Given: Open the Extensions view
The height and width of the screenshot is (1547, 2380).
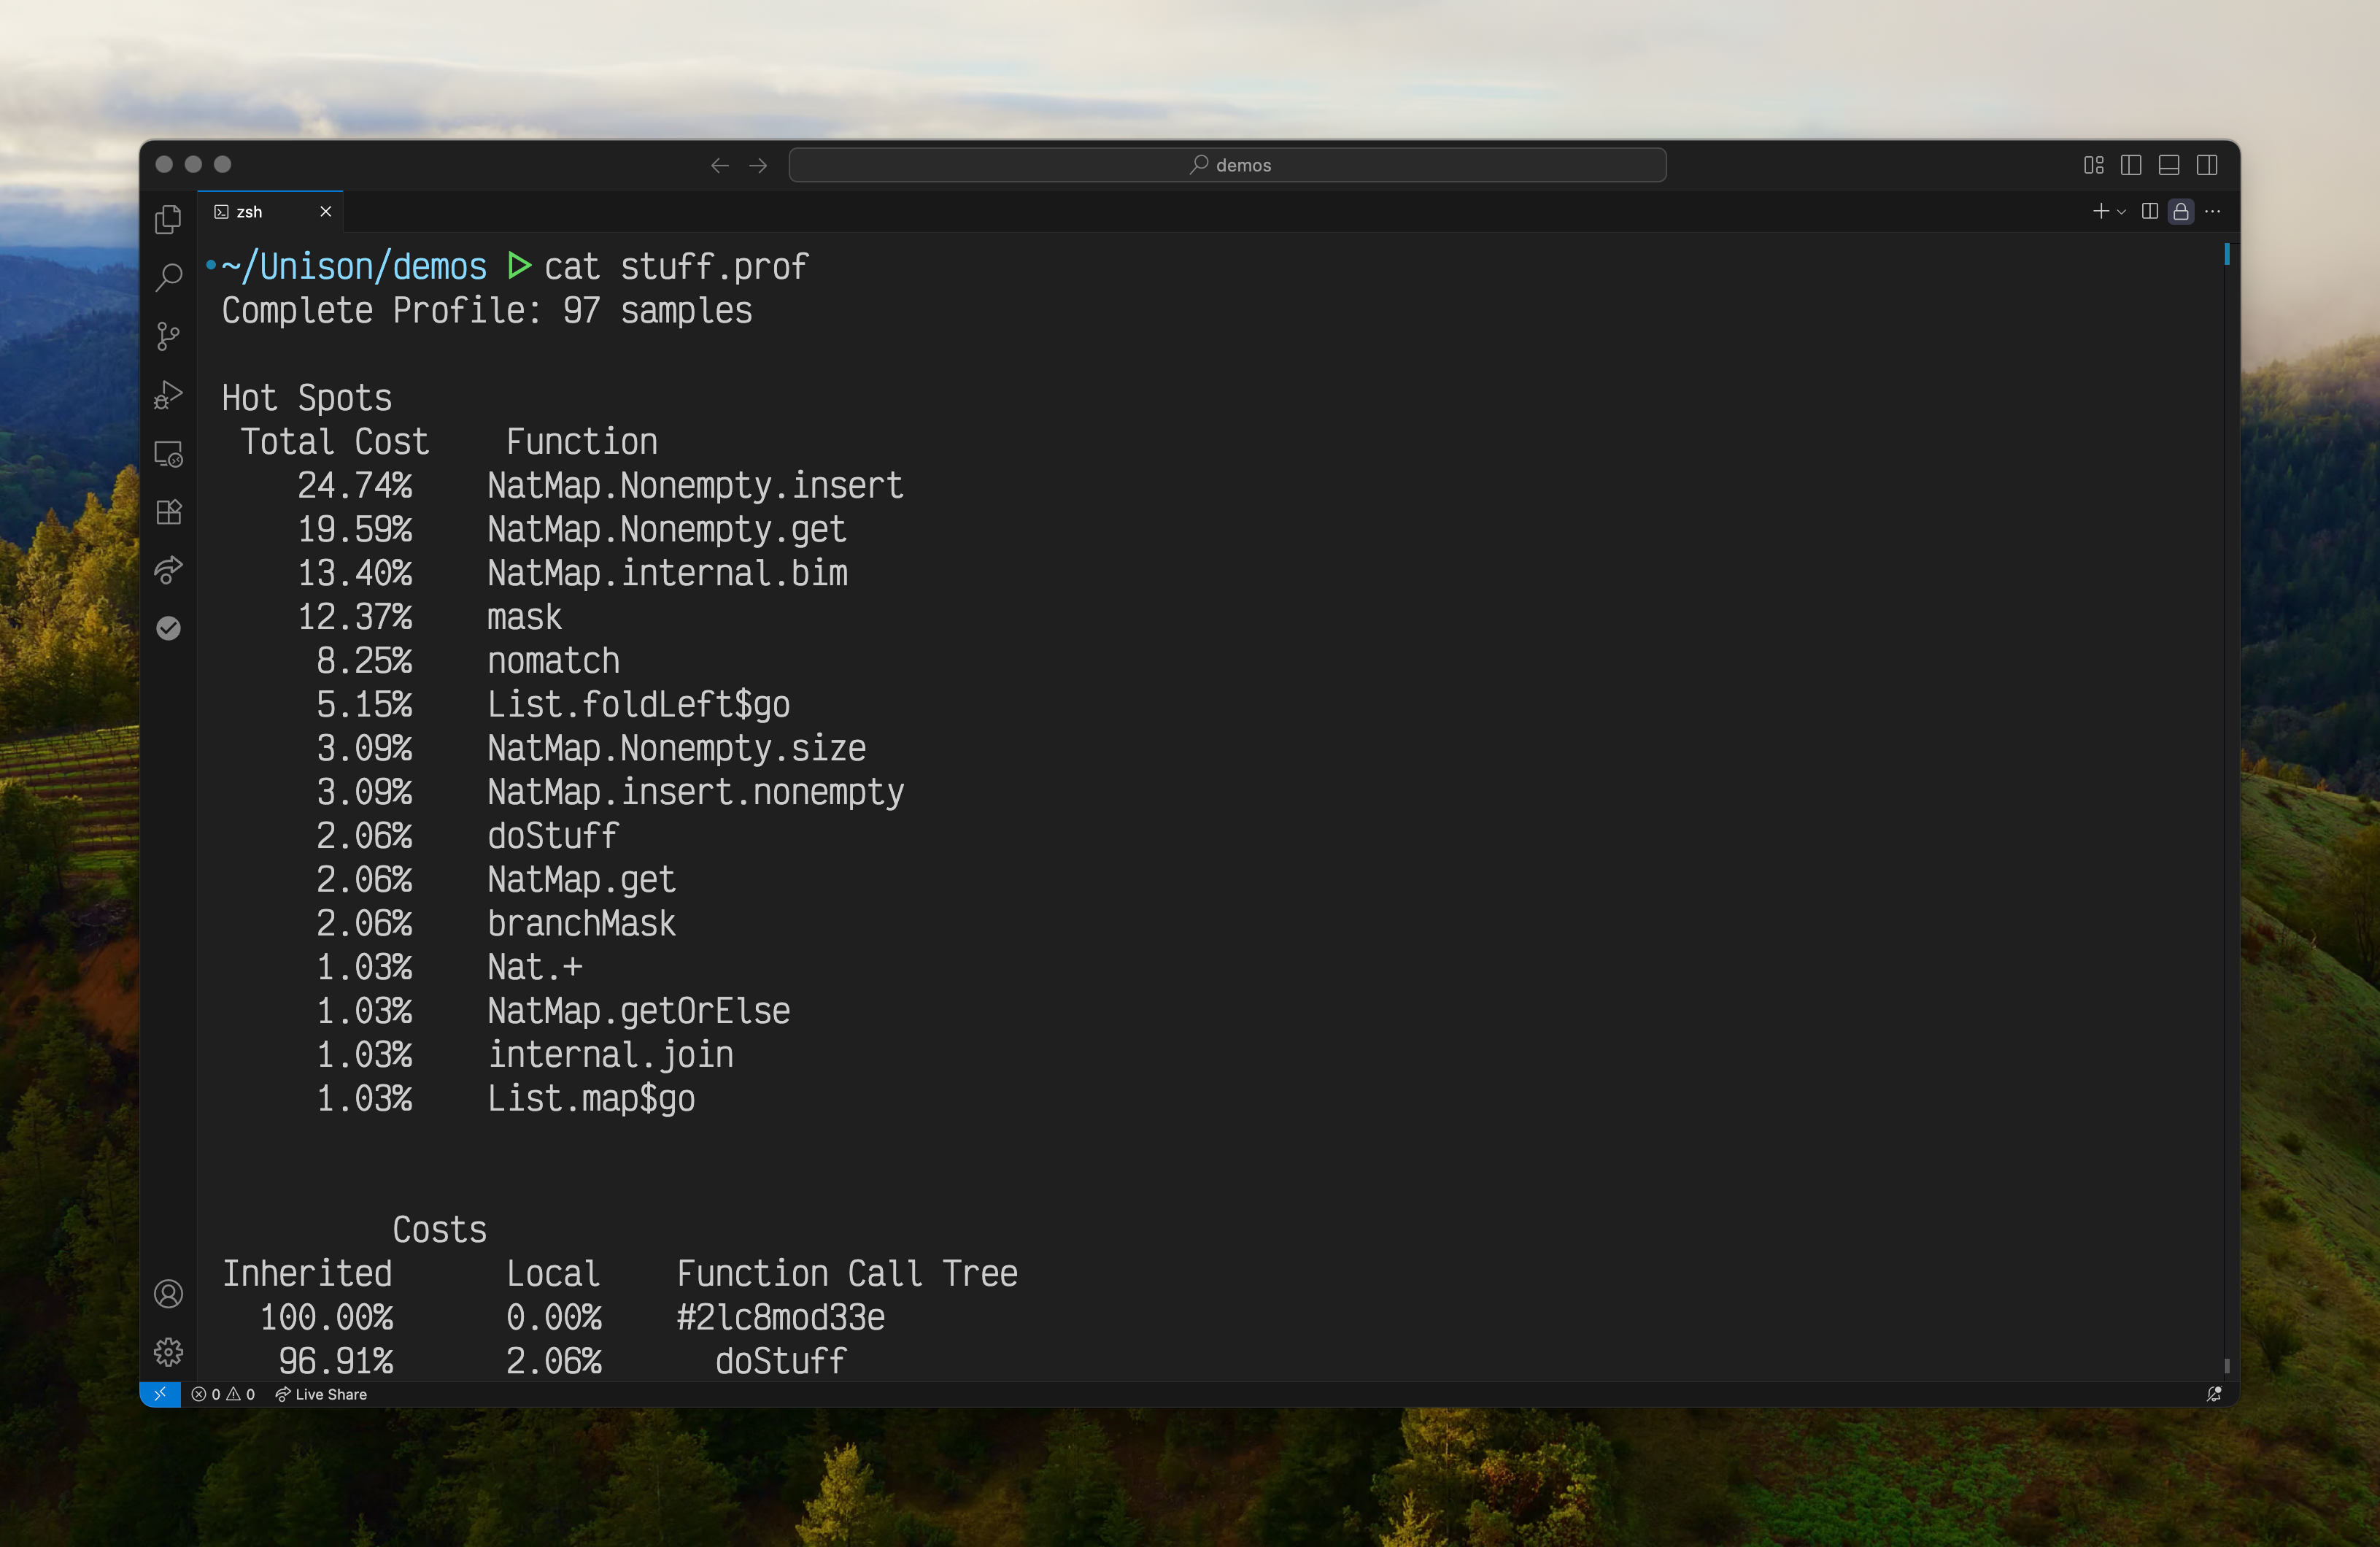Looking at the screenshot, I should (x=168, y=512).
